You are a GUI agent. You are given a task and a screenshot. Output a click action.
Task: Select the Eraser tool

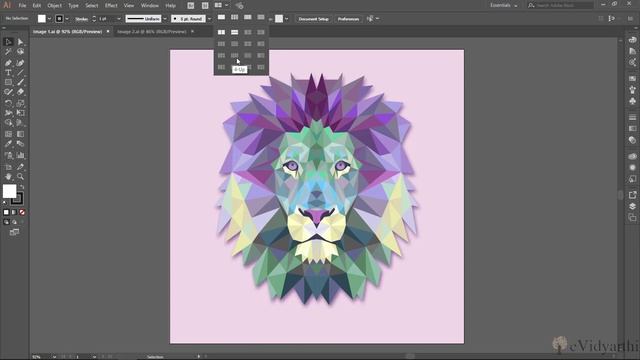(x=20, y=92)
